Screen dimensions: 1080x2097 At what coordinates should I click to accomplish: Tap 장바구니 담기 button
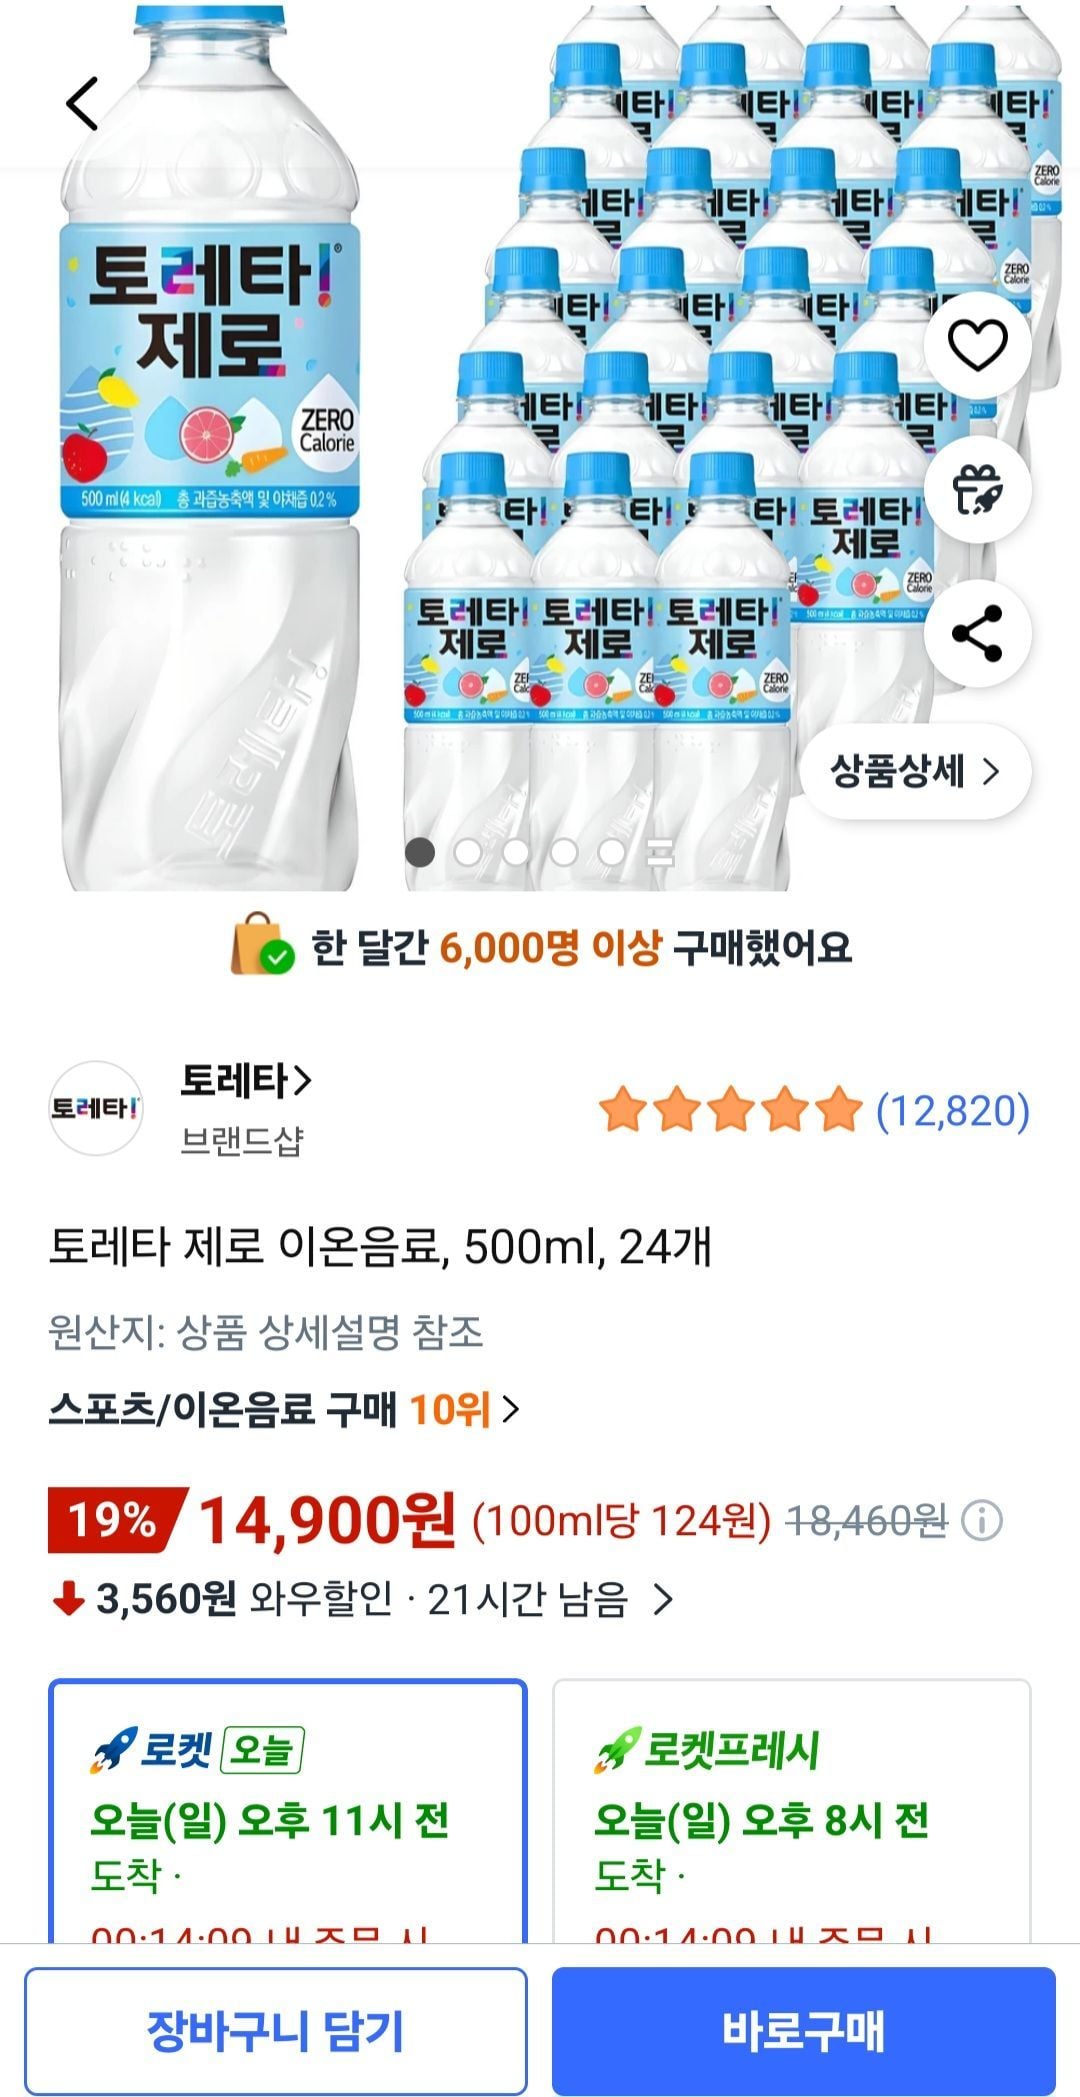(276, 2030)
